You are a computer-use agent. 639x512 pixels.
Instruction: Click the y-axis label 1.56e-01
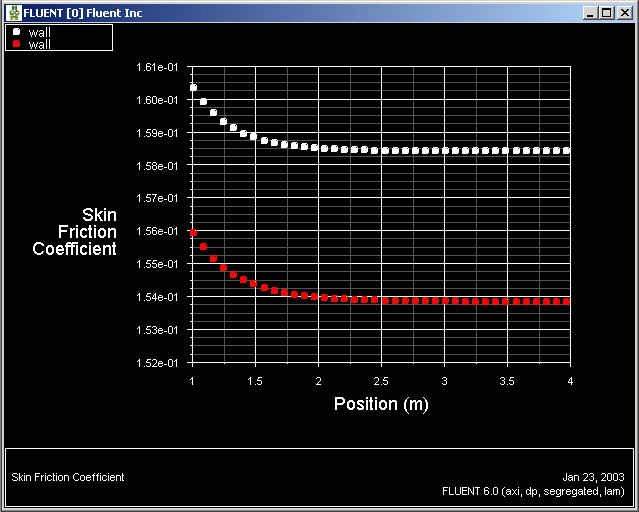pos(157,231)
